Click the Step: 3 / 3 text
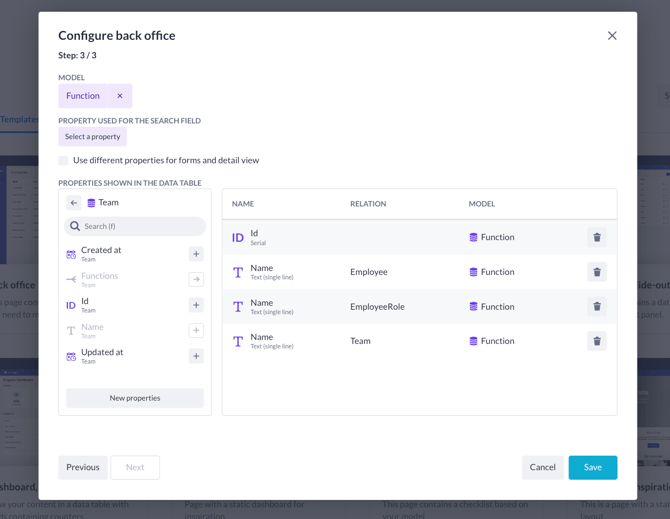This screenshot has height=519, width=670. click(77, 55)
